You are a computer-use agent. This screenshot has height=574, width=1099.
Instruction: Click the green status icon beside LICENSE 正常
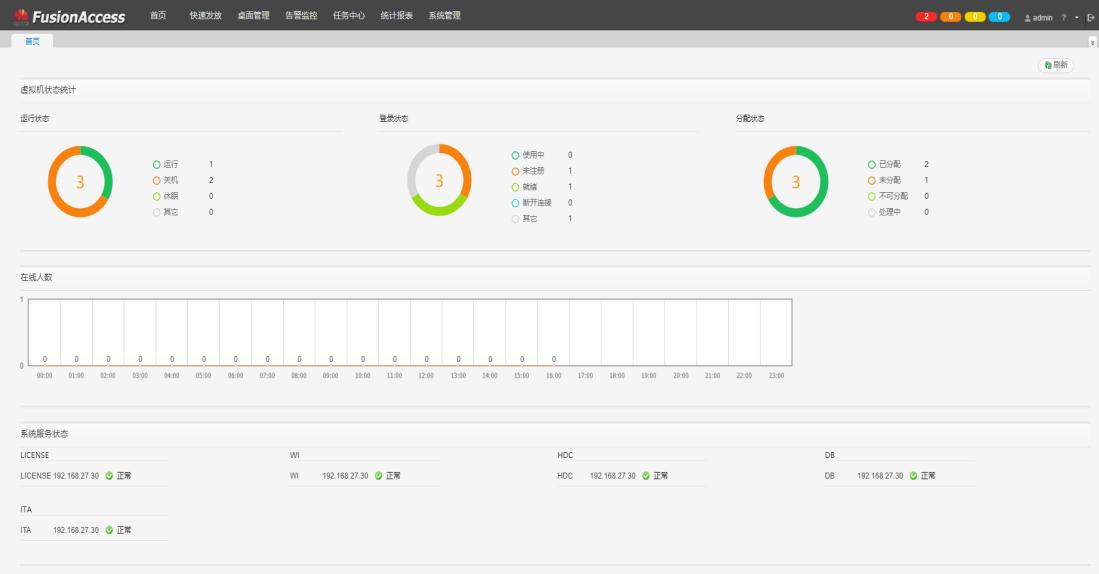click(x=109, y=476)
